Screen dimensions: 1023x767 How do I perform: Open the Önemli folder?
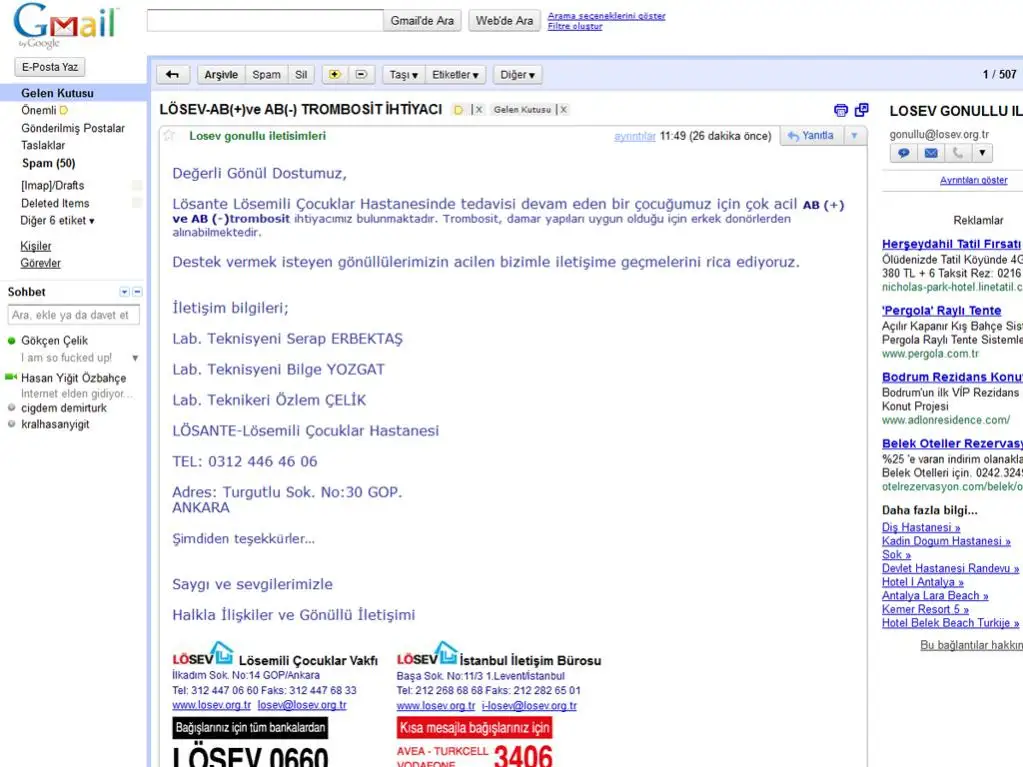click(38, 110)
